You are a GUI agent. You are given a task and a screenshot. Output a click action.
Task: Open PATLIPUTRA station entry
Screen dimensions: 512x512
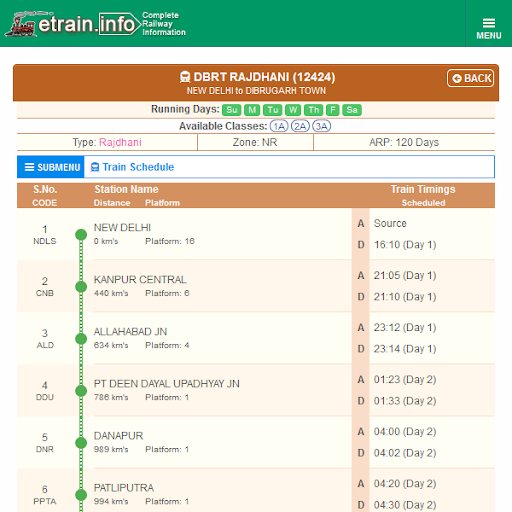(124, 488)
